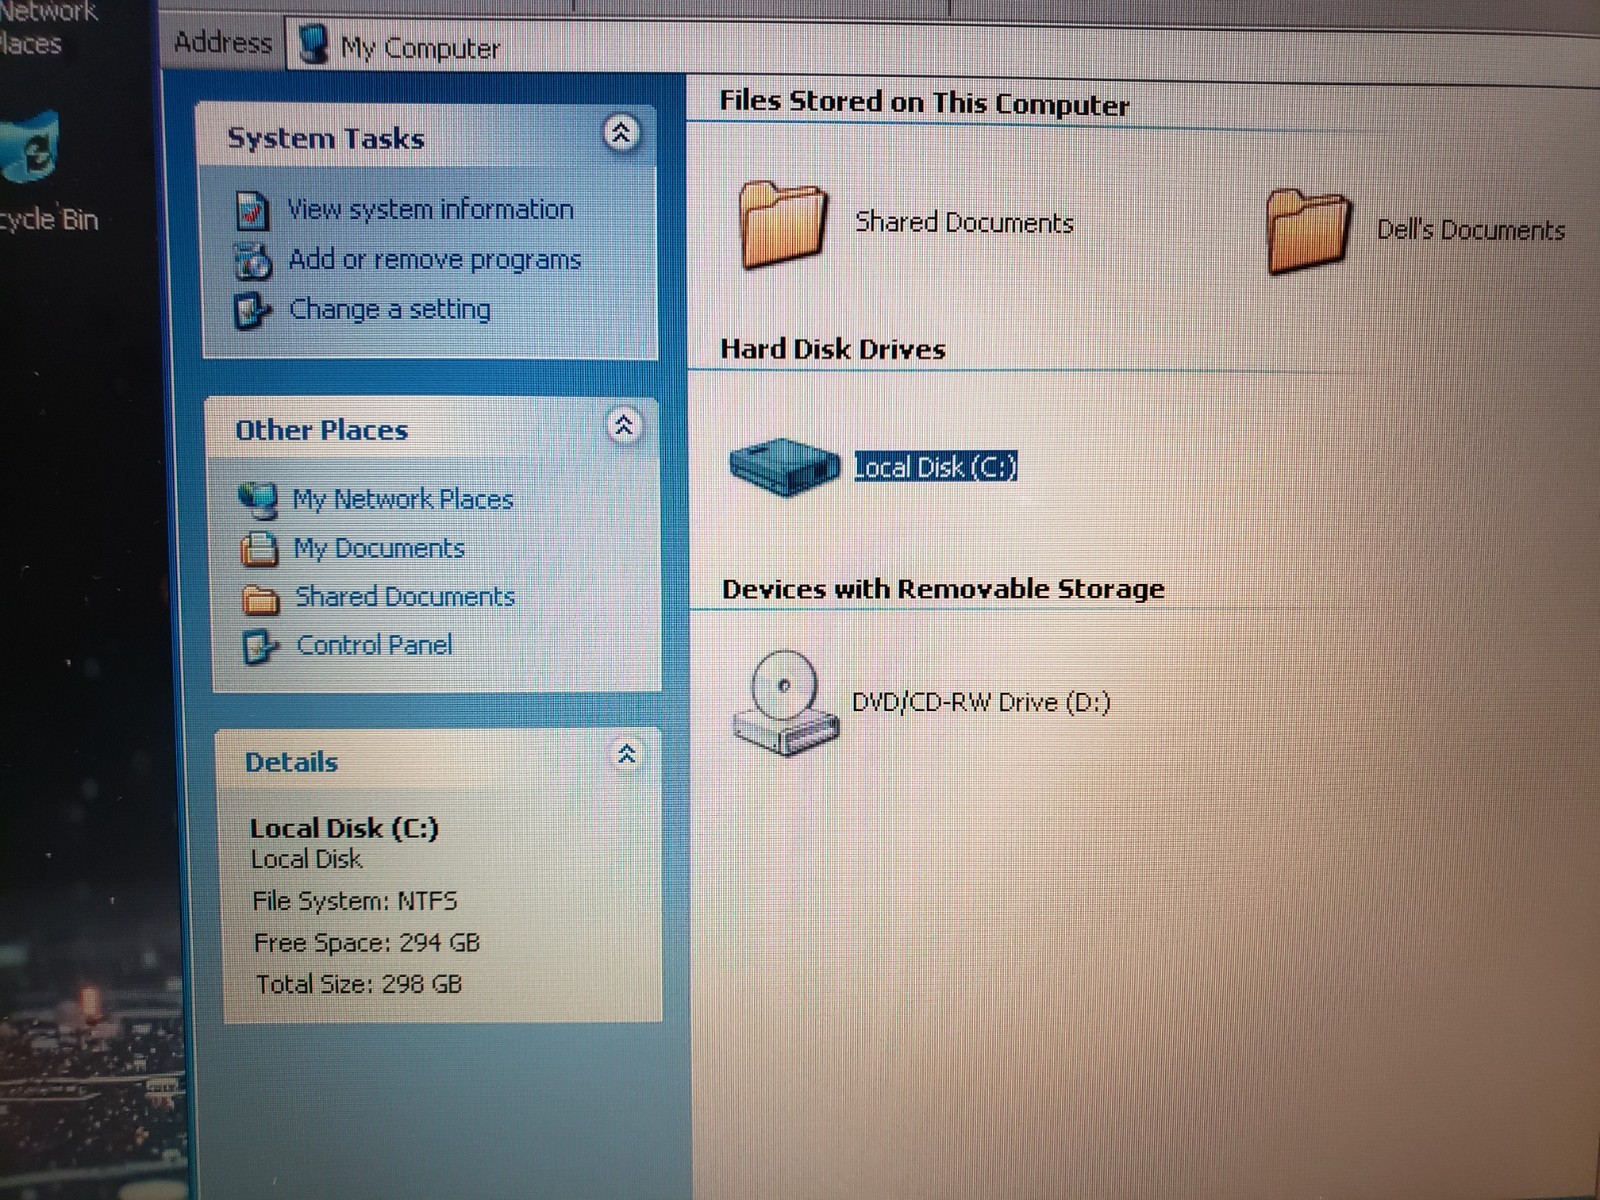
Task: Select the Local Disk (C:) drive icon
Action: pyautogui.click(x=784, y=466)
